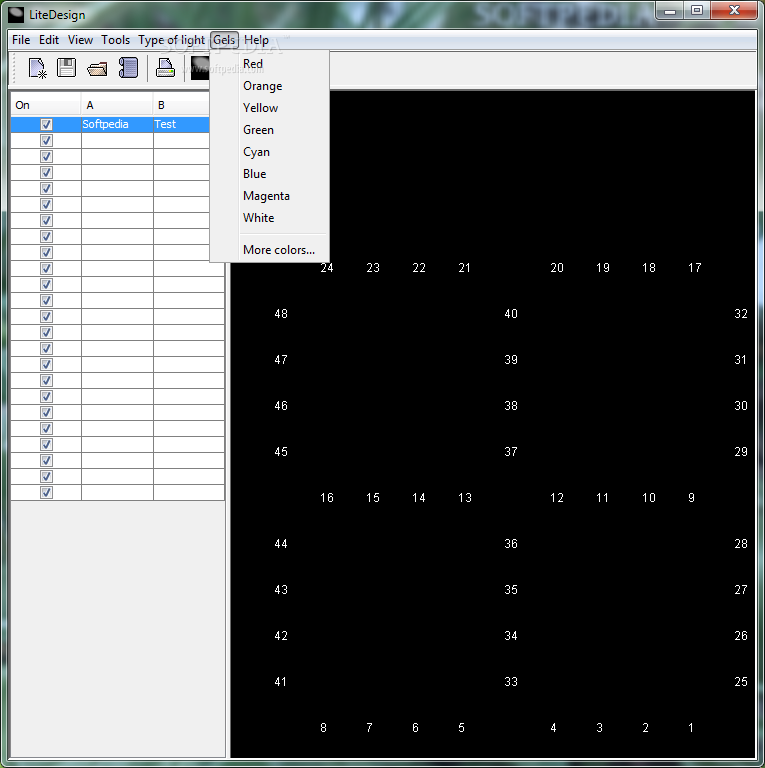765x768 pixels.
Task: Open the Tools menu
Action: coord(116,40)
